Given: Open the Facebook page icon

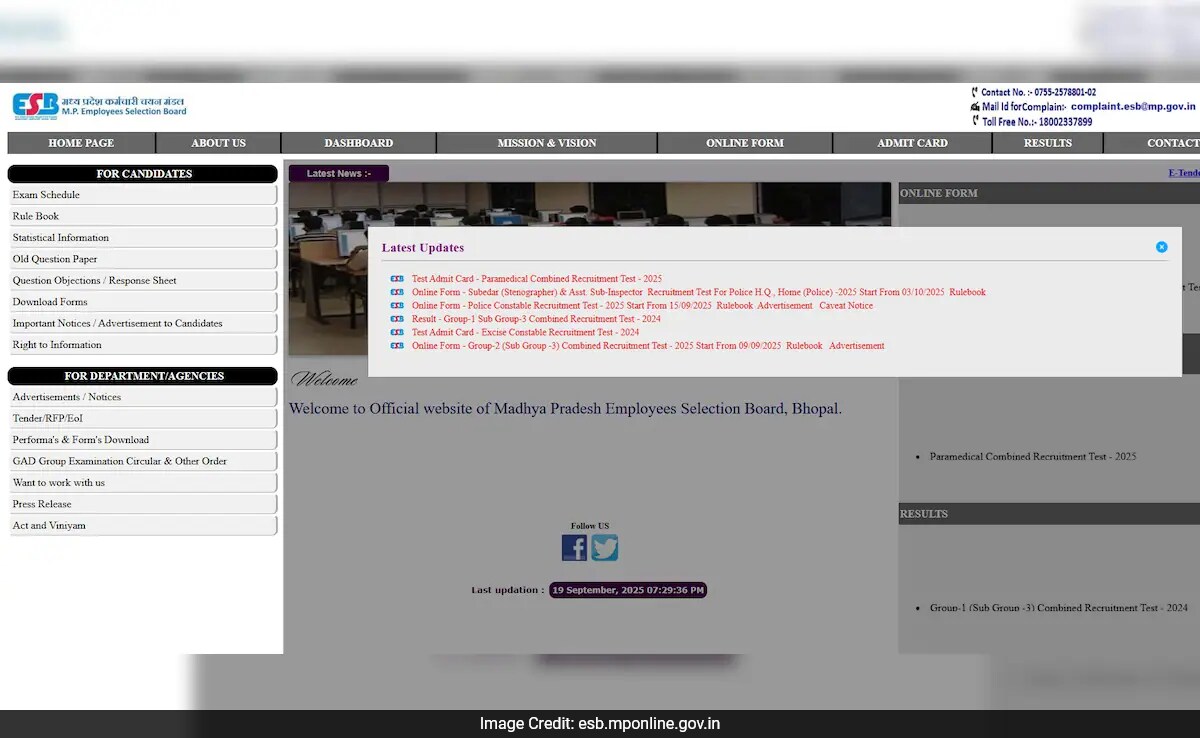Looking at the screenshot, I should [x=574, y=548].
